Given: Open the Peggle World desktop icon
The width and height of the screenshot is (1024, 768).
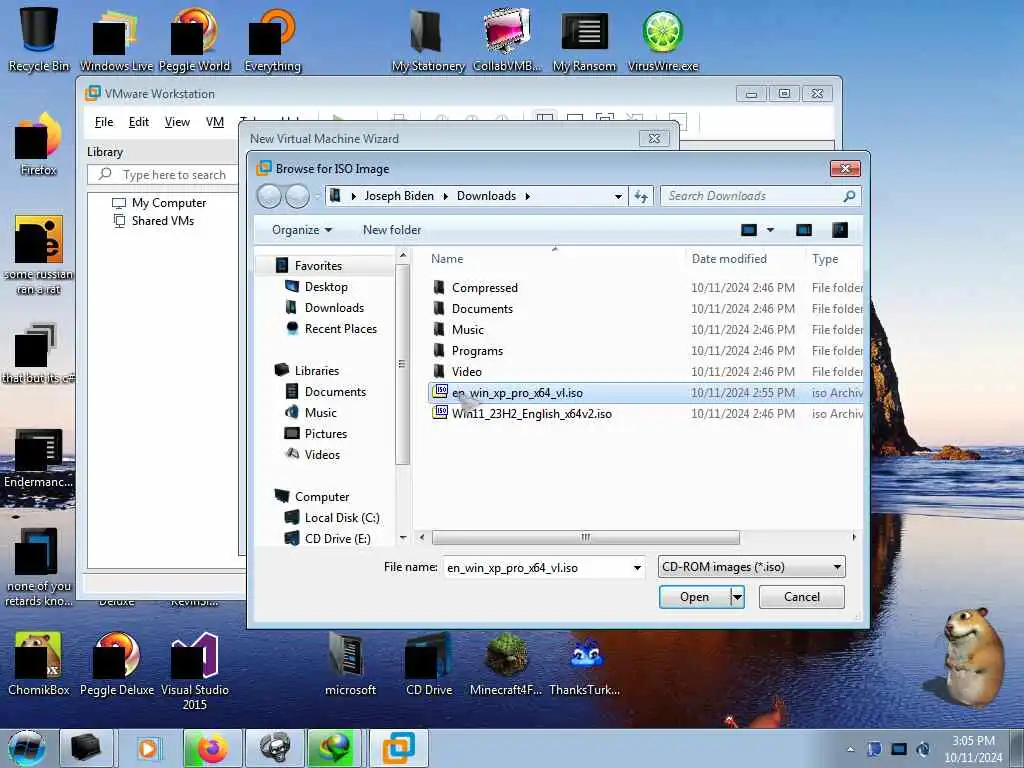Looking at the screenshot, I should (x=195, y=38).
